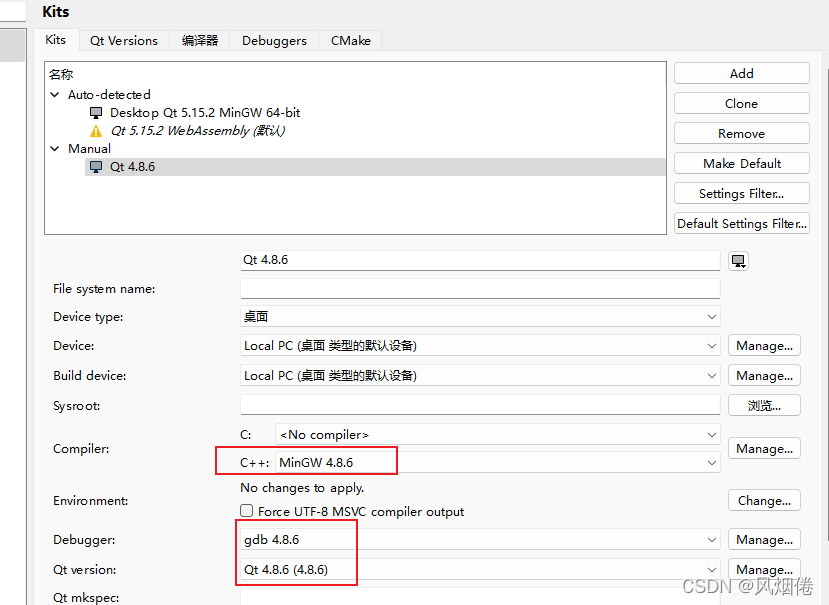The height and width of the screenshot is (605, 829).
Task: Click the Environment Change button
Action: point(764,500)
